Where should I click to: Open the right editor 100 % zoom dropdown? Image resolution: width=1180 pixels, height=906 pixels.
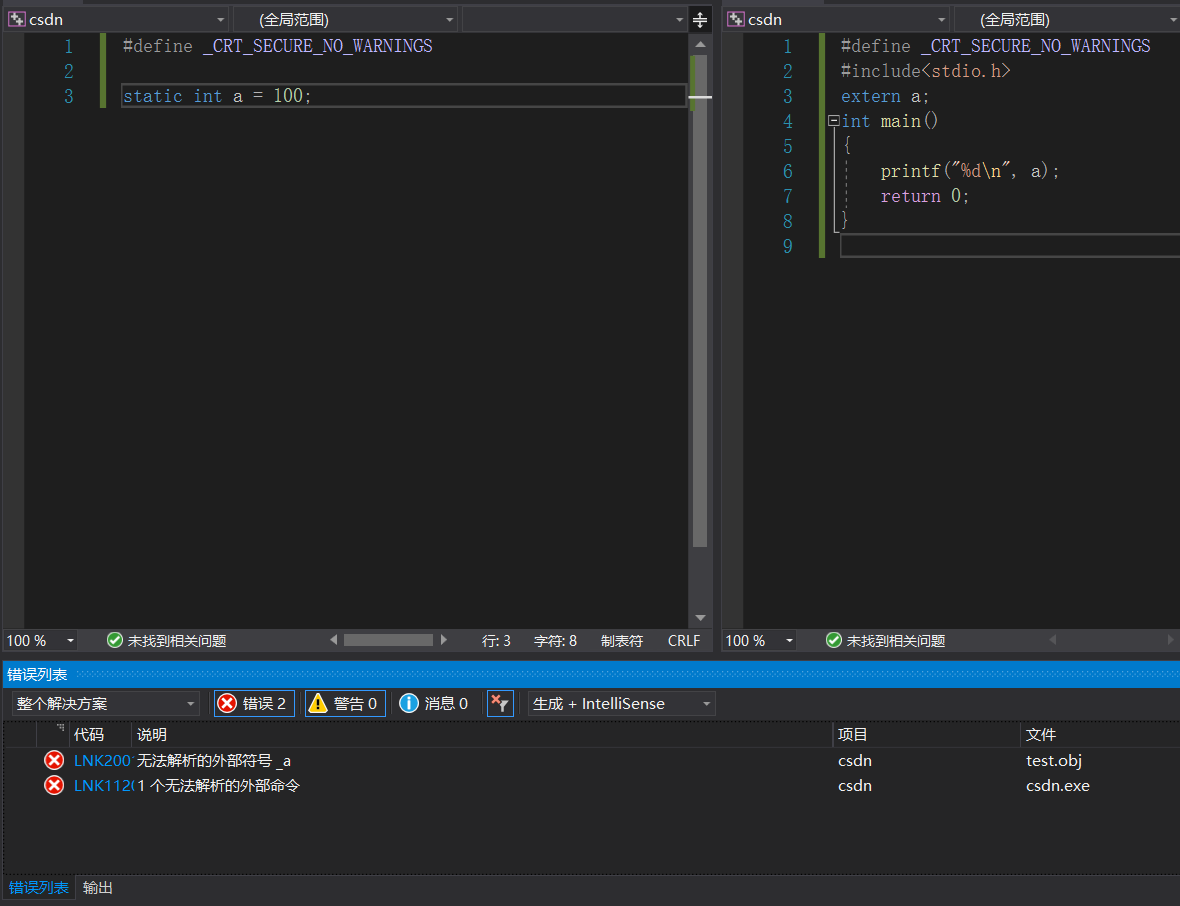(x=759, y=640)
